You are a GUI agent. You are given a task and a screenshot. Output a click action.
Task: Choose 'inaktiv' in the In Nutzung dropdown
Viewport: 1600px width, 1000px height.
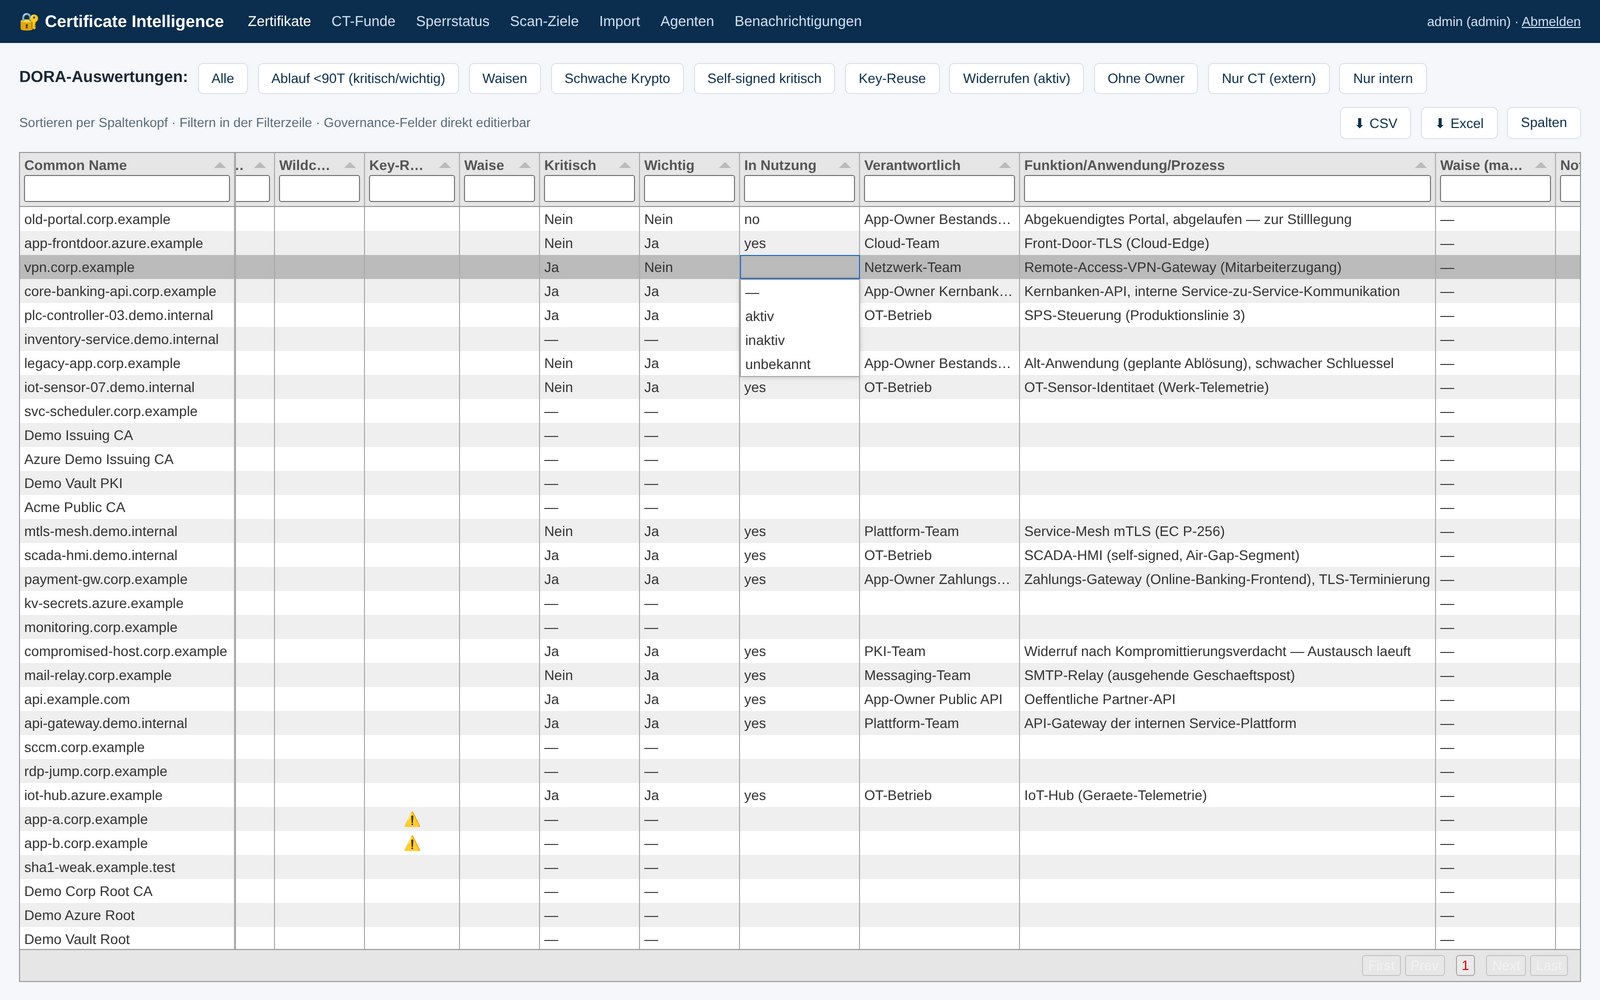pyautogui.click(x=799, y=340)
